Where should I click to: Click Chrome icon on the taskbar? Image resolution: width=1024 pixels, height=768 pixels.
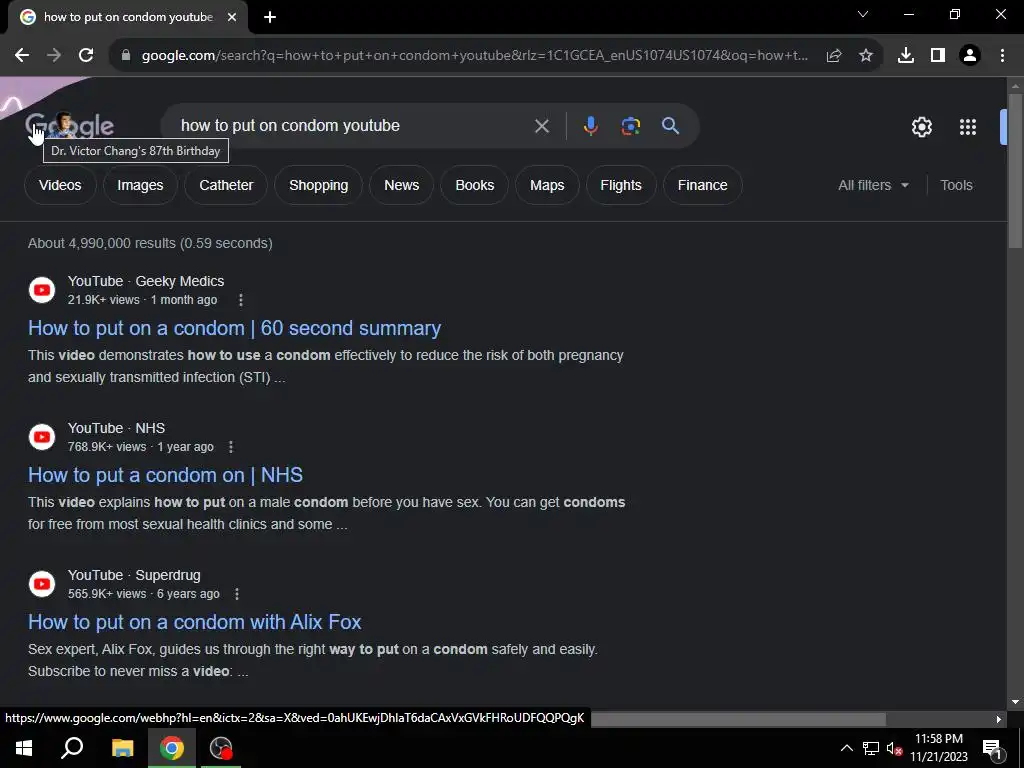172,748
